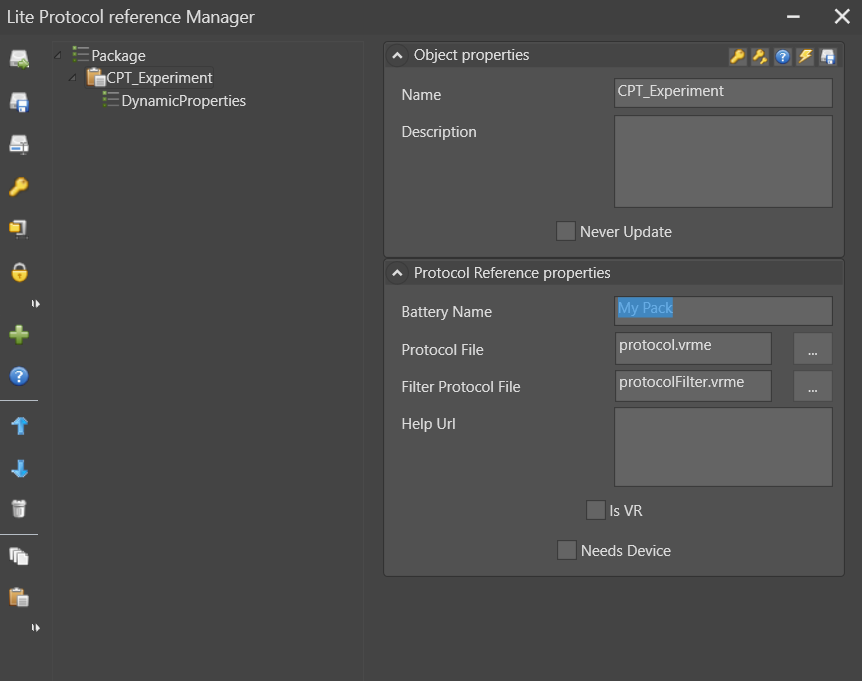Click the lightning bolt icon in Object properties
The height and width of the screenshot is (681, 862).
coord(805,56)
